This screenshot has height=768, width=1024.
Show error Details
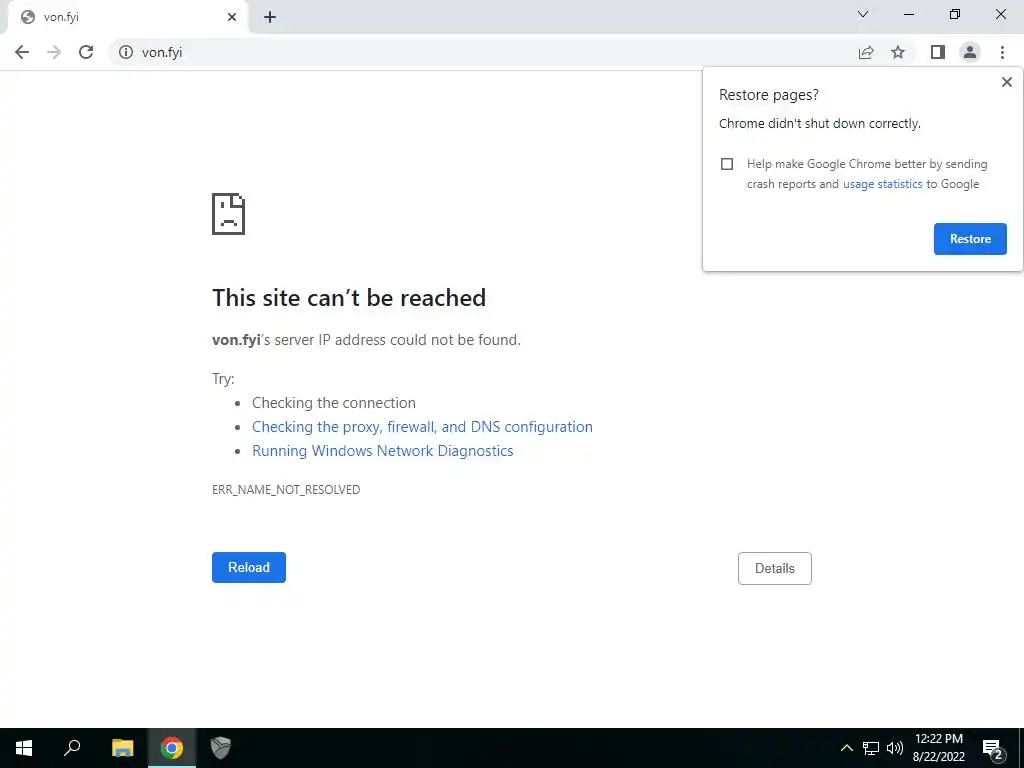775,568
